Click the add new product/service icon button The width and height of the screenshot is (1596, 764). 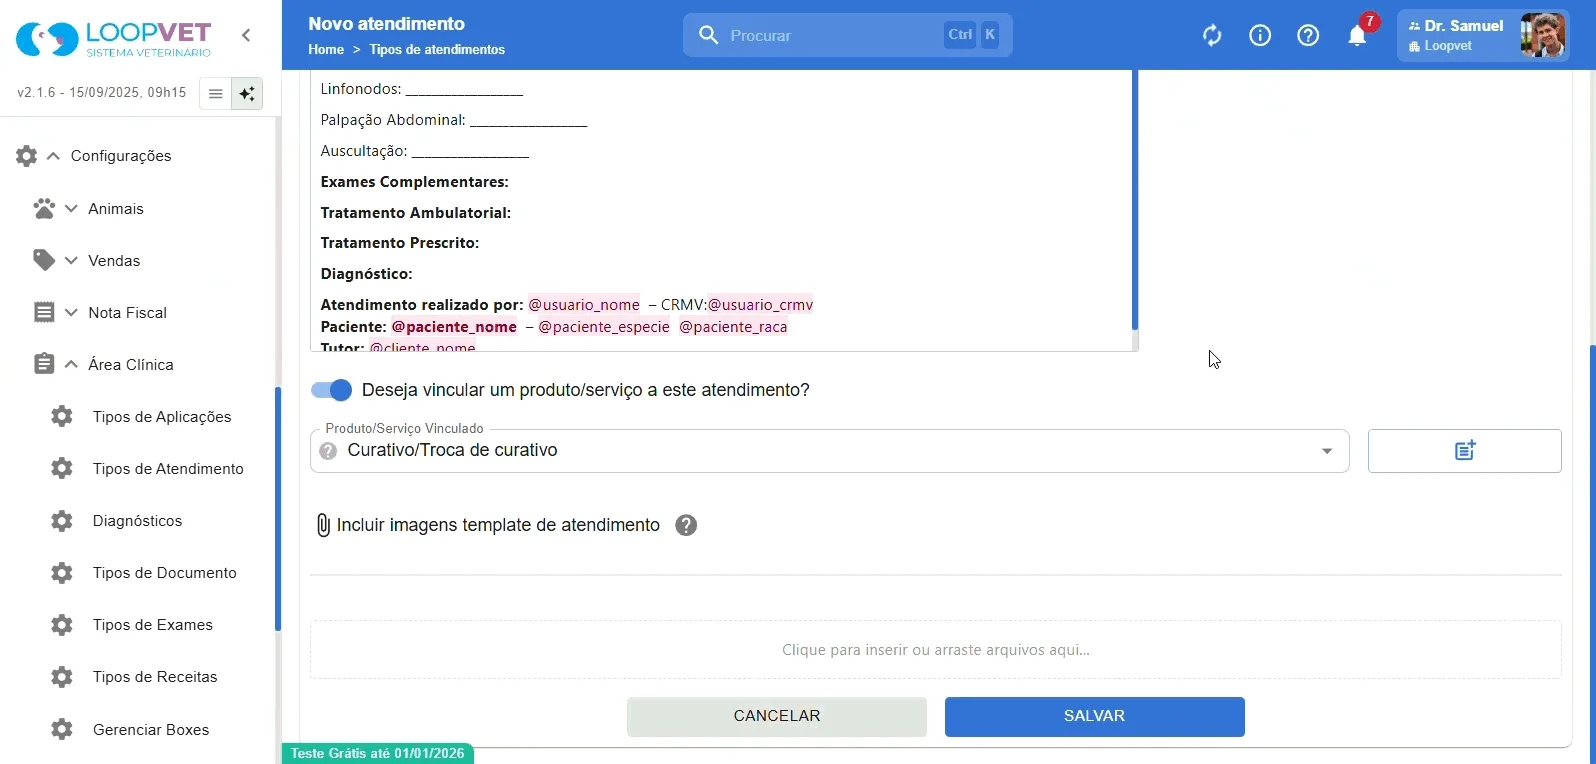click(1464, 451)
